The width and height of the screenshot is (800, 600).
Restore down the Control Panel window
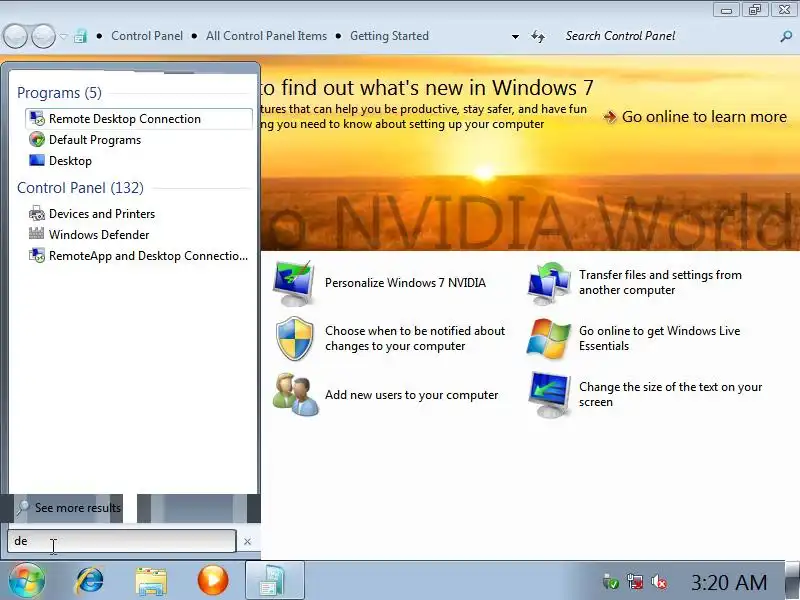click(x=755, y=10)
